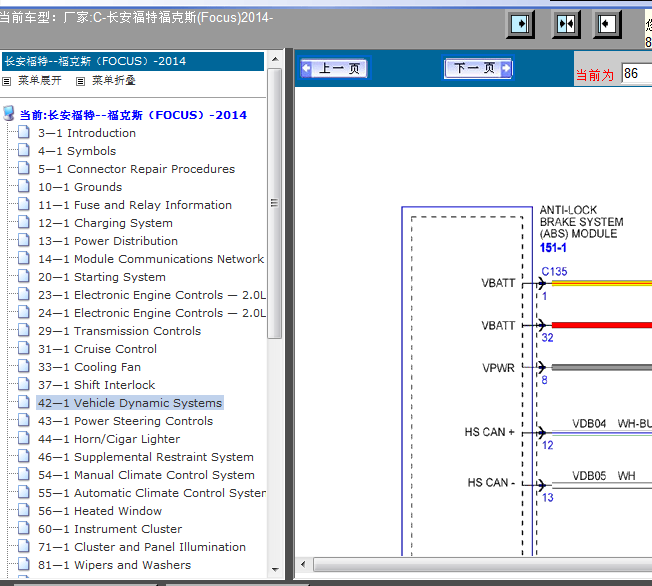The image size is (652, 586).
Task: Click the HS CAN + pin label
Action: [x=490, y=432]
